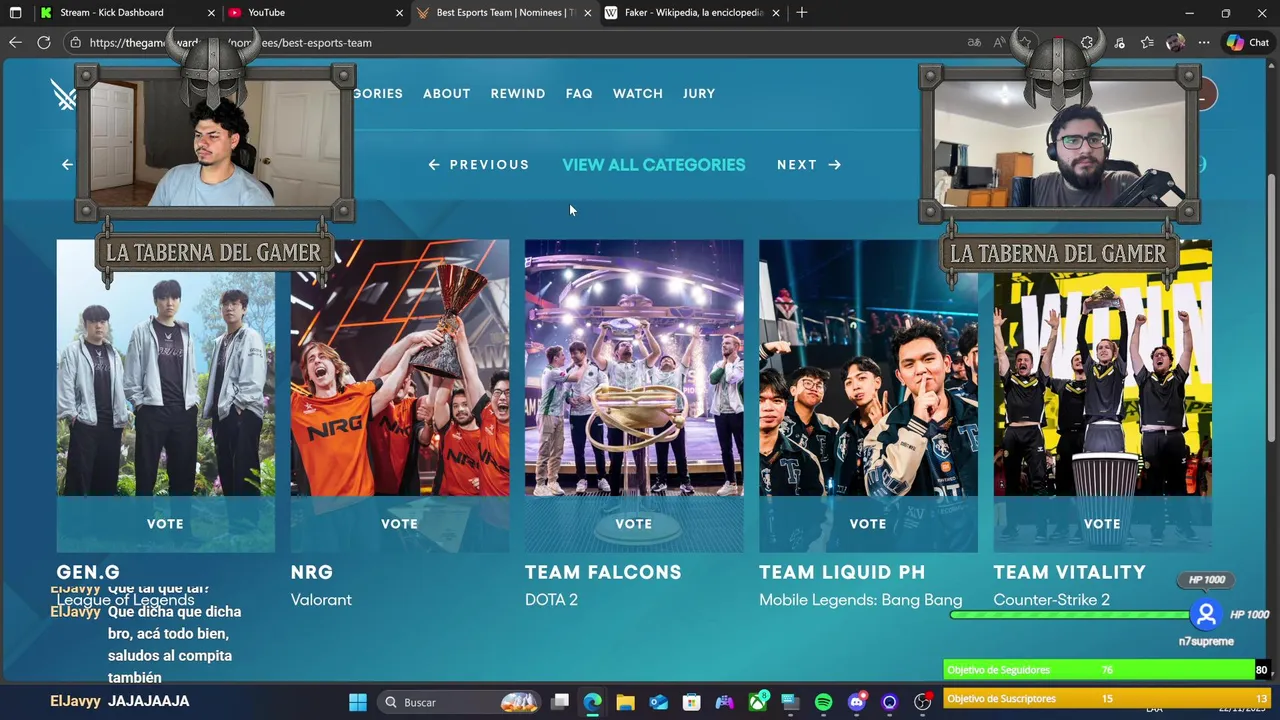Viewport: 1280px width, 720px height.
Task: Open REWIND in site menu
Action: [518, 93]
